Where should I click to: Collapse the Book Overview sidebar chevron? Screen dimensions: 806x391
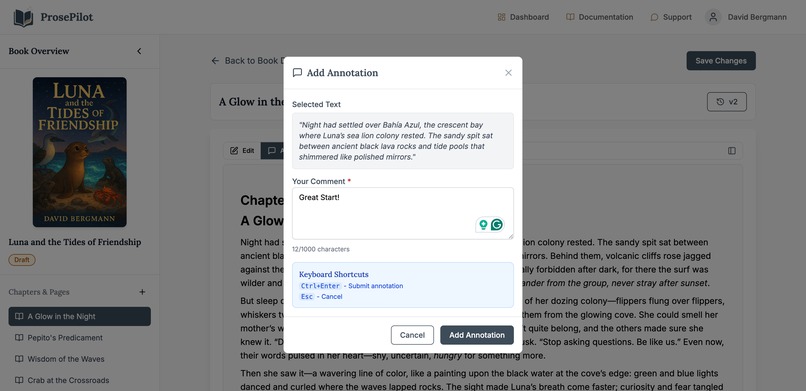click(139, 51)
